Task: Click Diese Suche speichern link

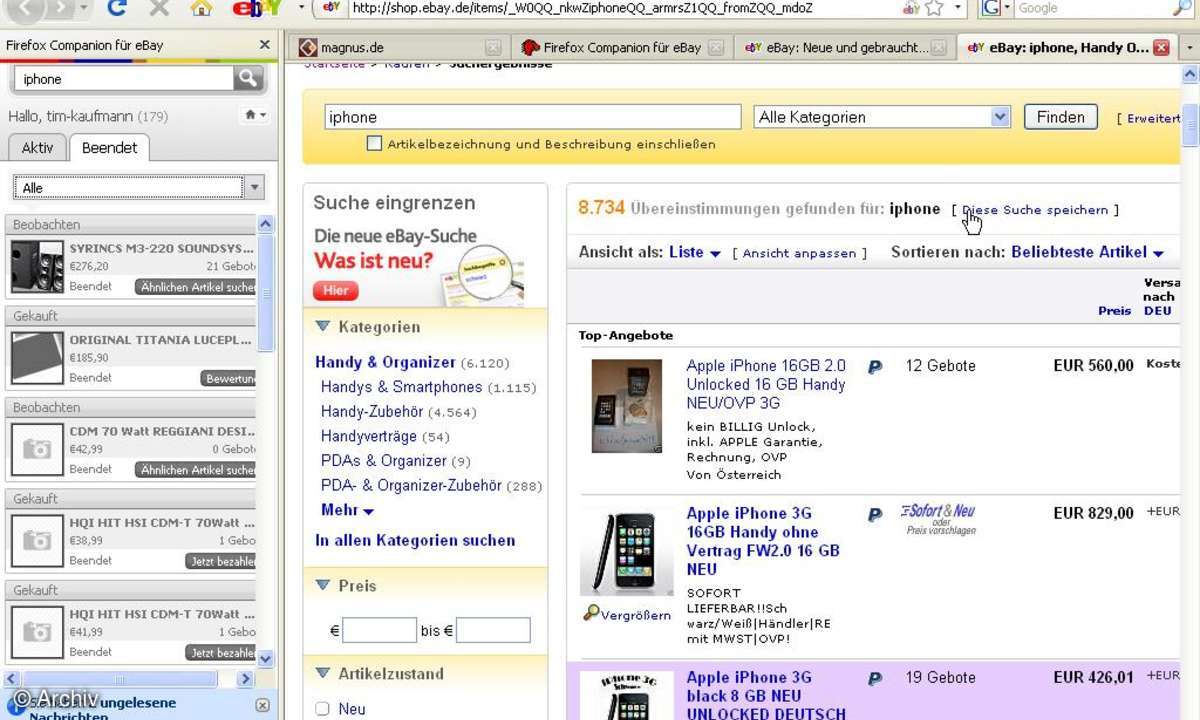Action: (1035, 210)
